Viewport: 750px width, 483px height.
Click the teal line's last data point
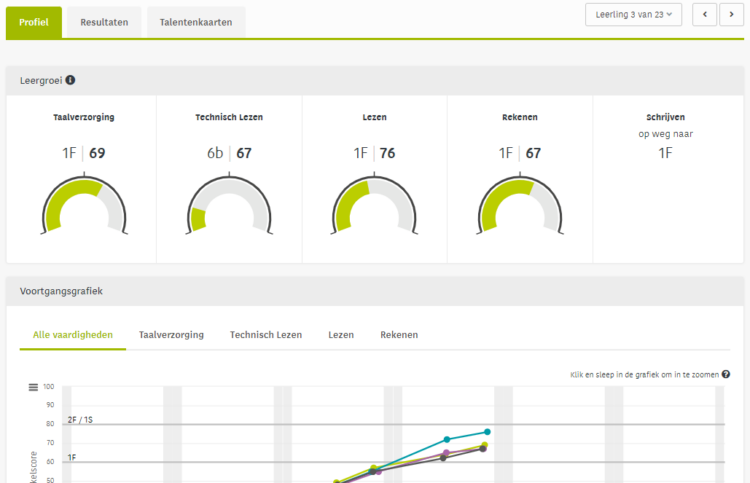(487, 432)
